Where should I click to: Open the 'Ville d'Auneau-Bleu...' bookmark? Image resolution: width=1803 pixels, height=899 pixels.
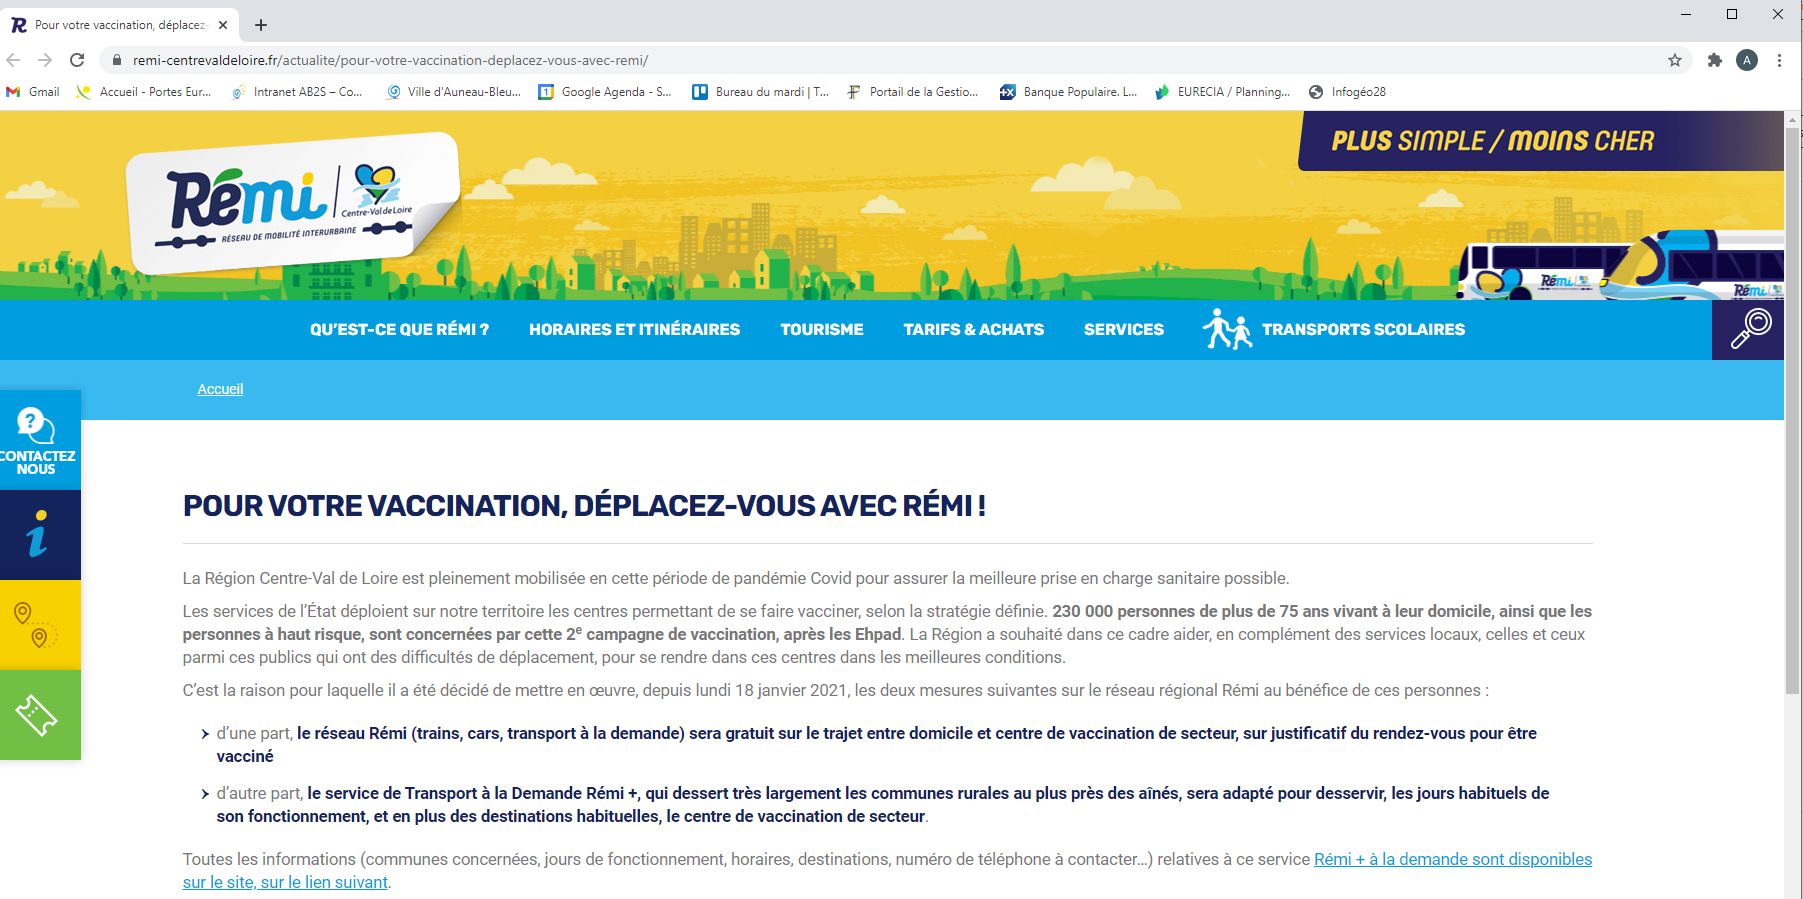[x=454, y=92]
